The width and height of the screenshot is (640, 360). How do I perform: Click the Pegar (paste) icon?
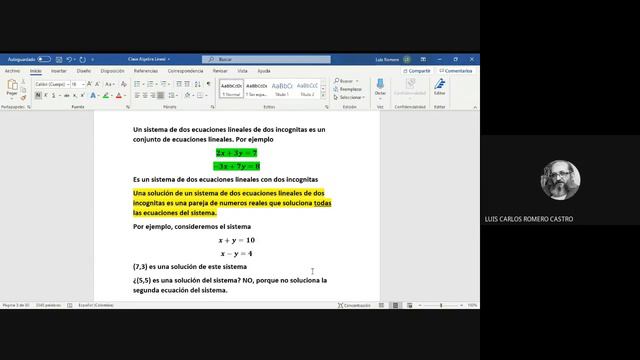click(12, 85)
